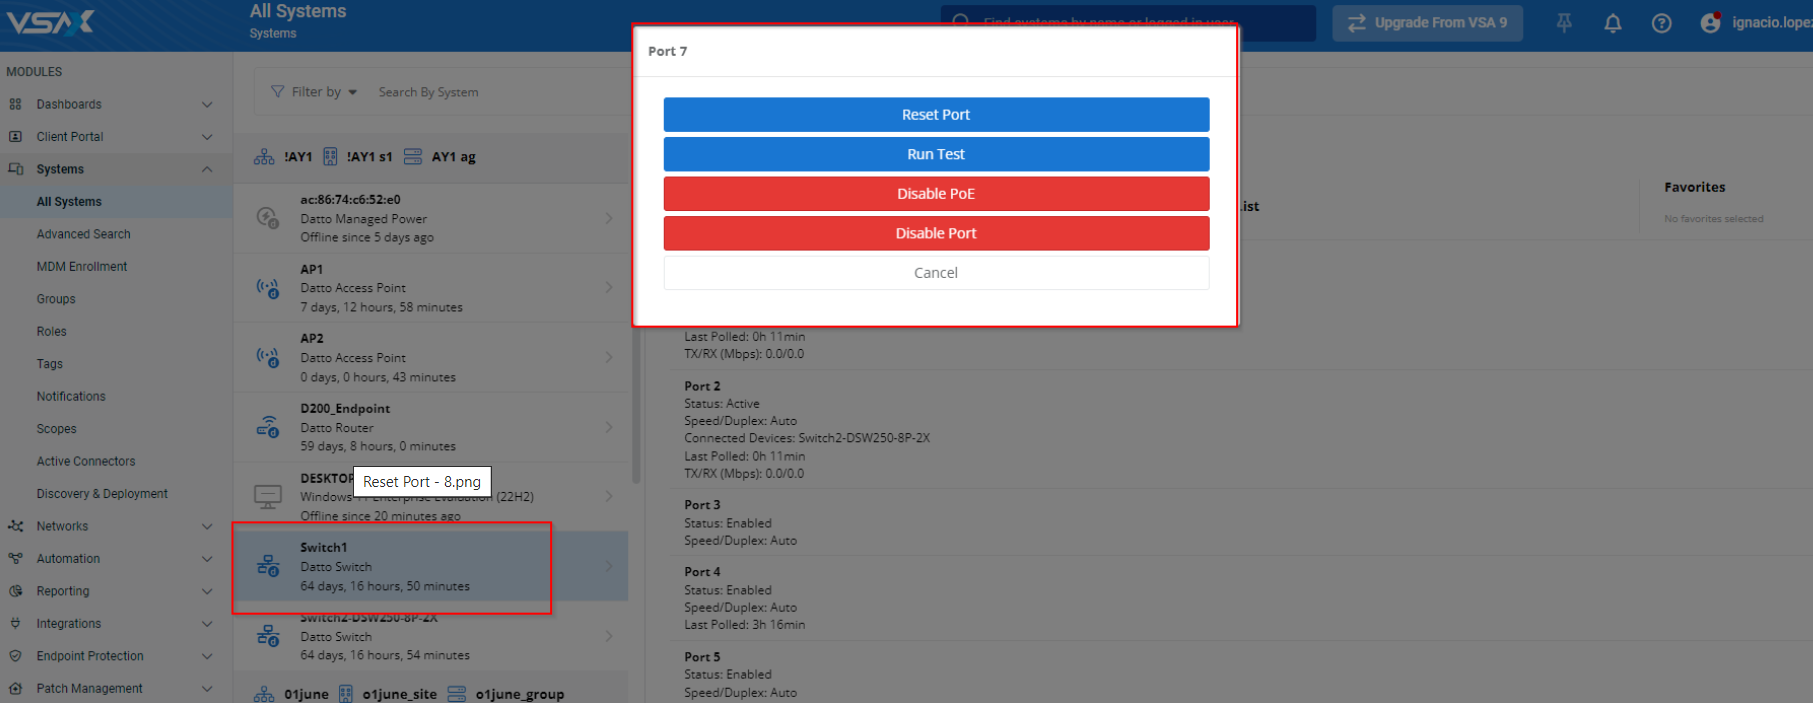Image resolution: width=1813 pixels, height=703 pixels.
Task: Click the Port 2 heading text
Action: 702,386
